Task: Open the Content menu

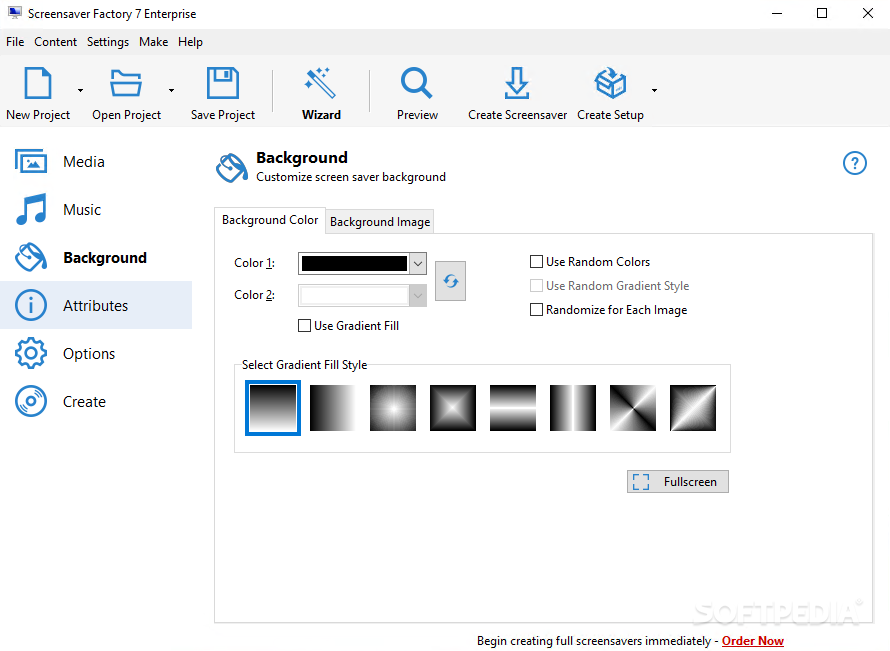Action: point(55,42)
